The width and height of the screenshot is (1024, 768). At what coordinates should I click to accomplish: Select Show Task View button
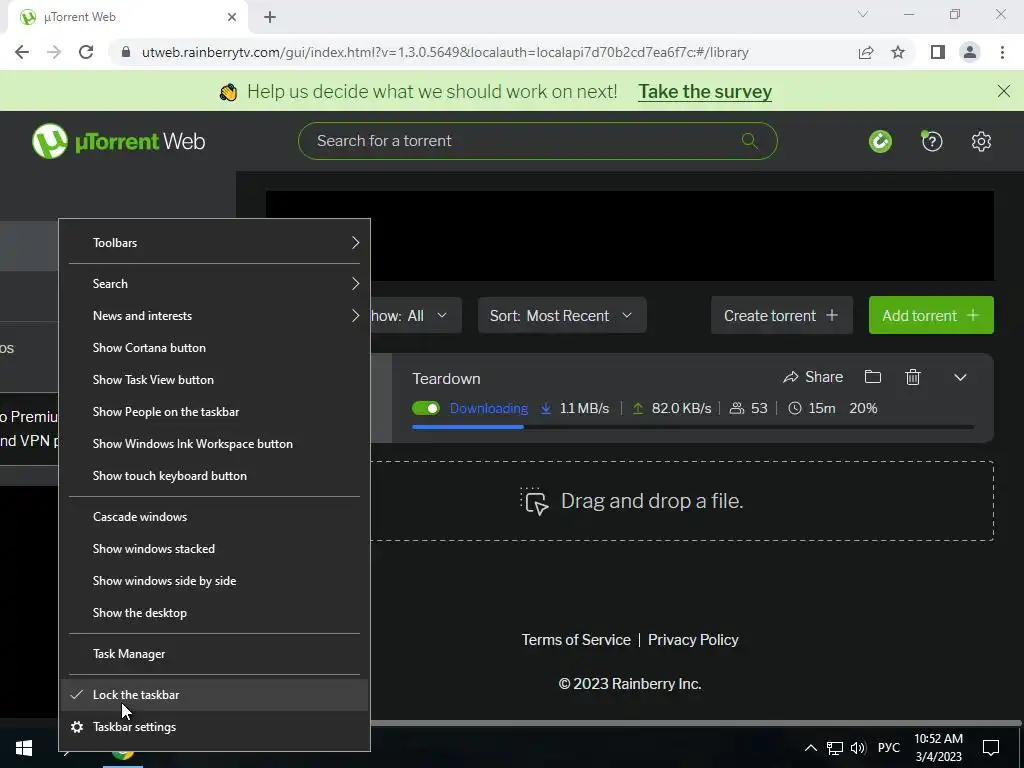[214, 380]
